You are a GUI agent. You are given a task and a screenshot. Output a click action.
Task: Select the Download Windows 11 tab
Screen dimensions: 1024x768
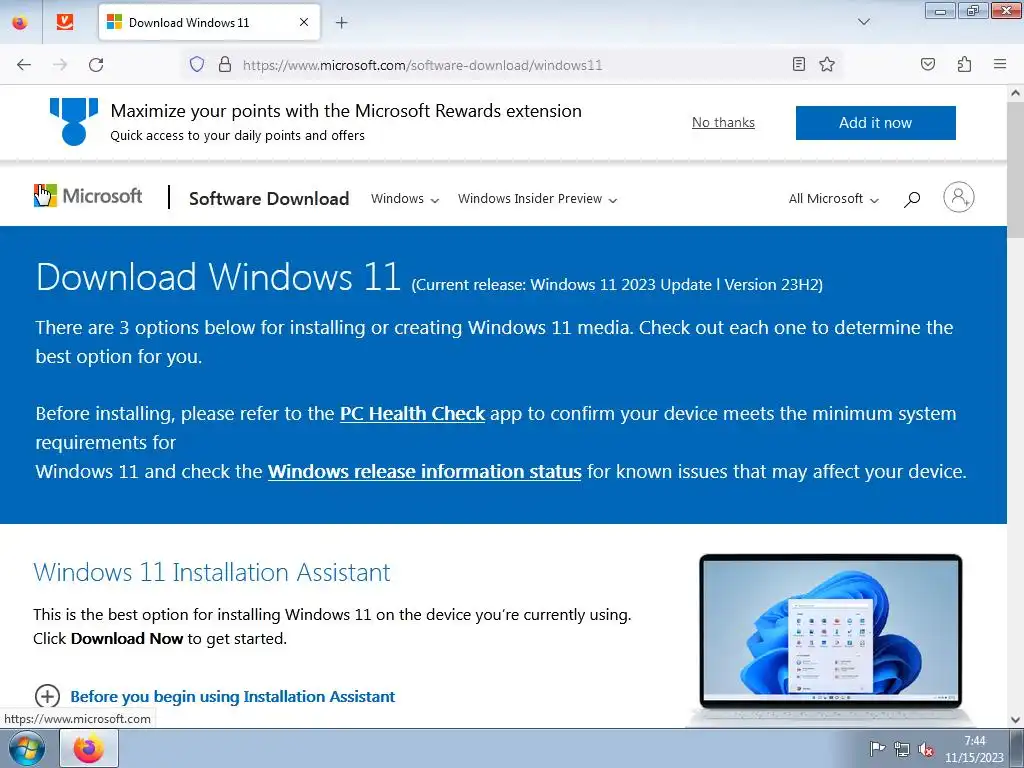(x=209, y=22)
